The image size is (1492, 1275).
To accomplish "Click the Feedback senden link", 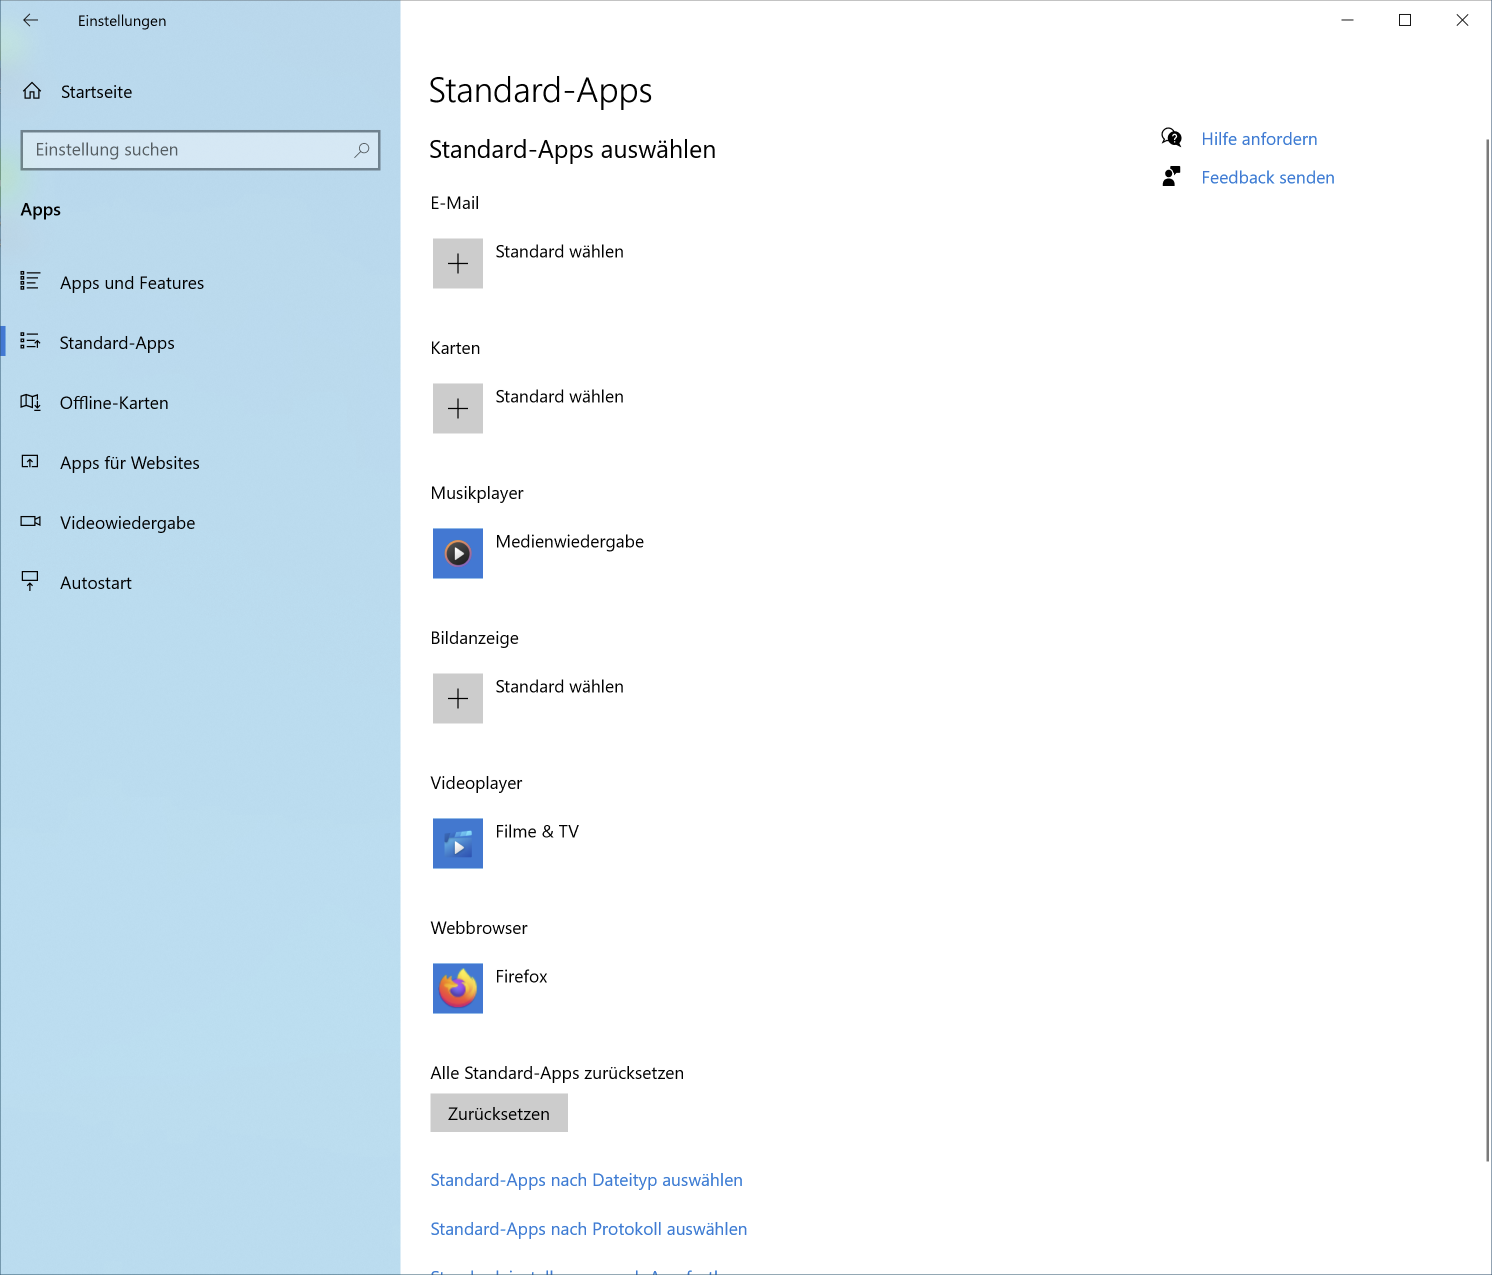I will [1268, 178].
